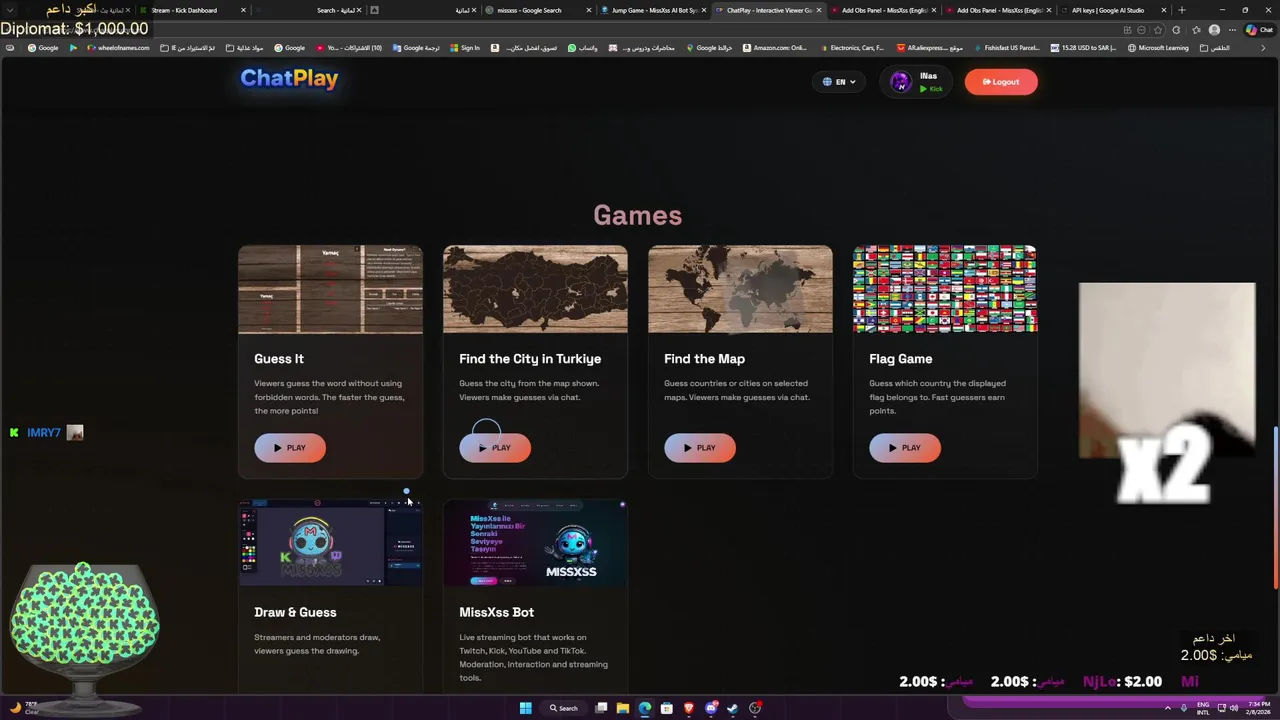Viewport: 1280px width, 720px height.
Task: Open browser settings and more menu
Action: pyautogui.click(x=1232, y=30)
